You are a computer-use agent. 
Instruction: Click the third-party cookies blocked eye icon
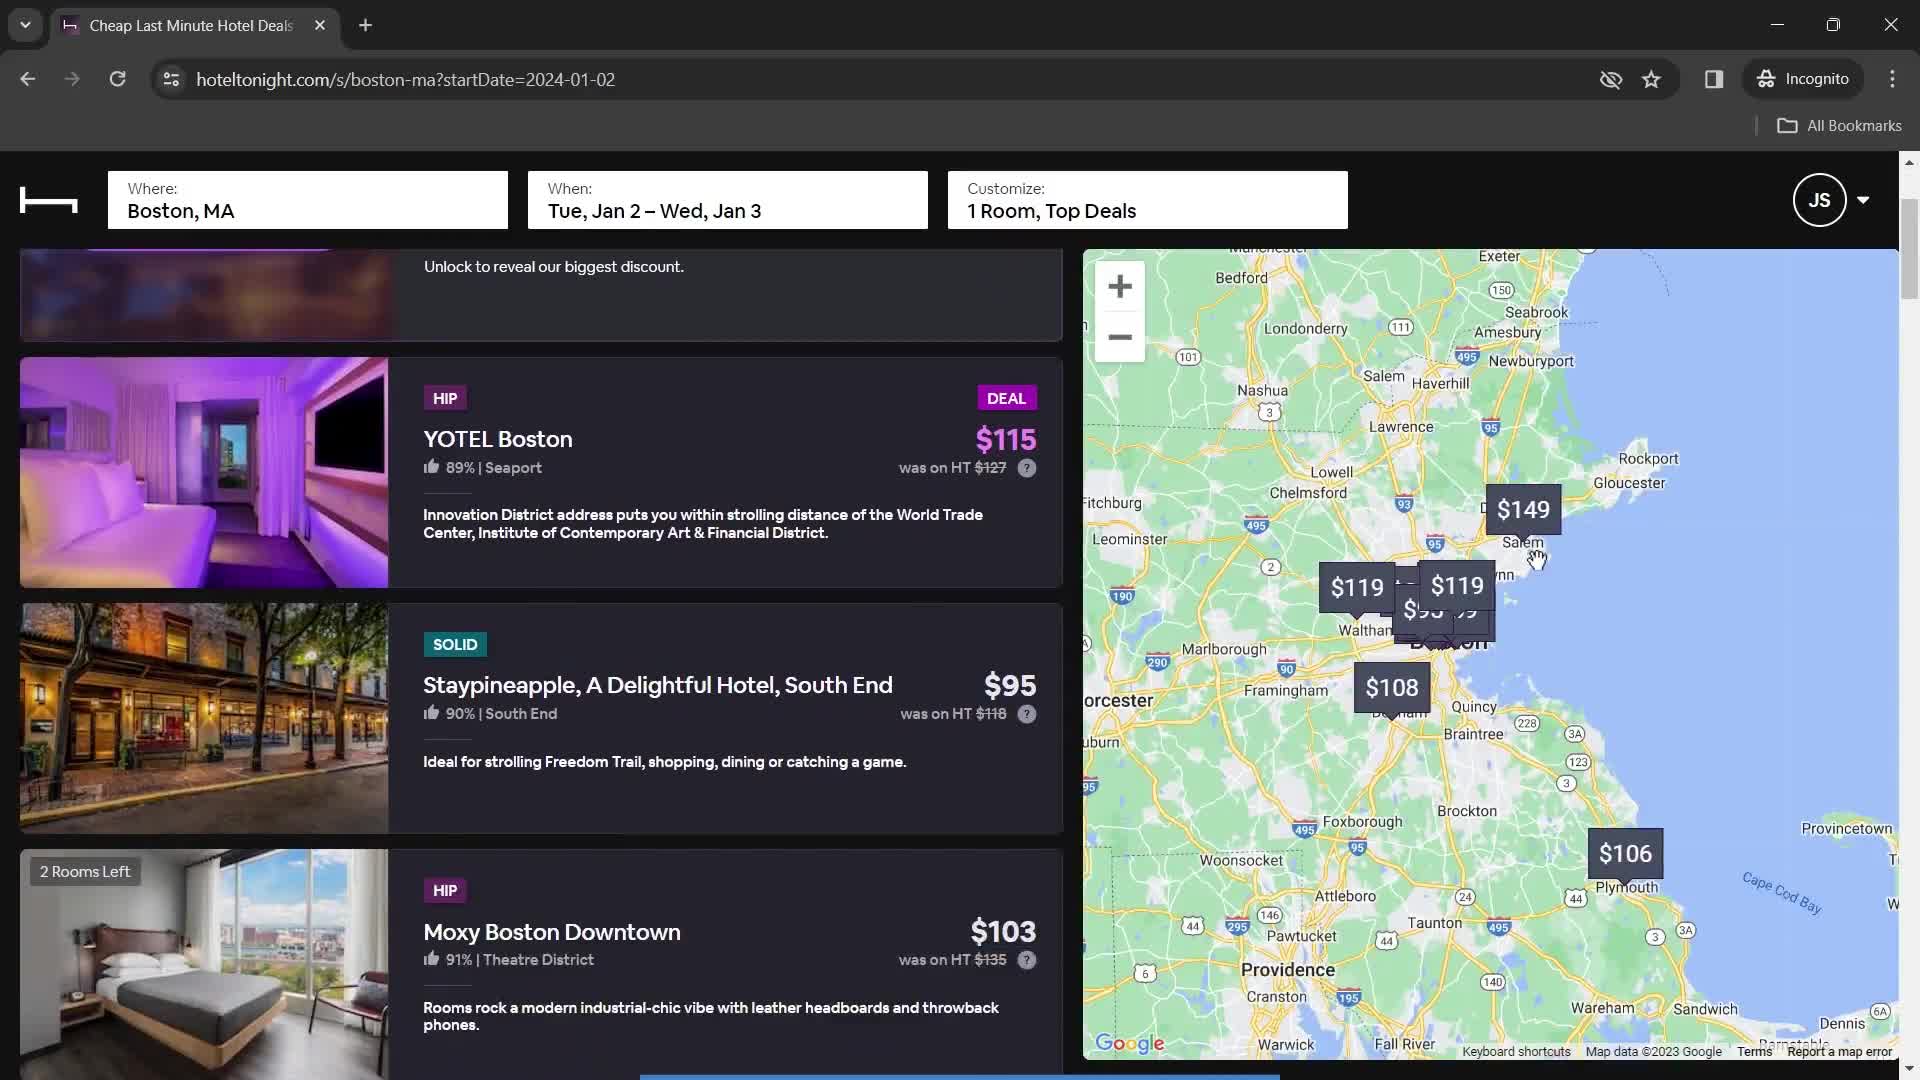pos(1610,79)
